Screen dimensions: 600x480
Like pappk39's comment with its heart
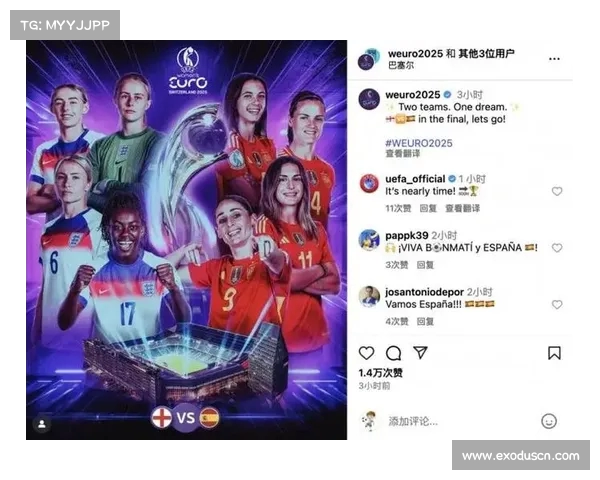[557, 248]
